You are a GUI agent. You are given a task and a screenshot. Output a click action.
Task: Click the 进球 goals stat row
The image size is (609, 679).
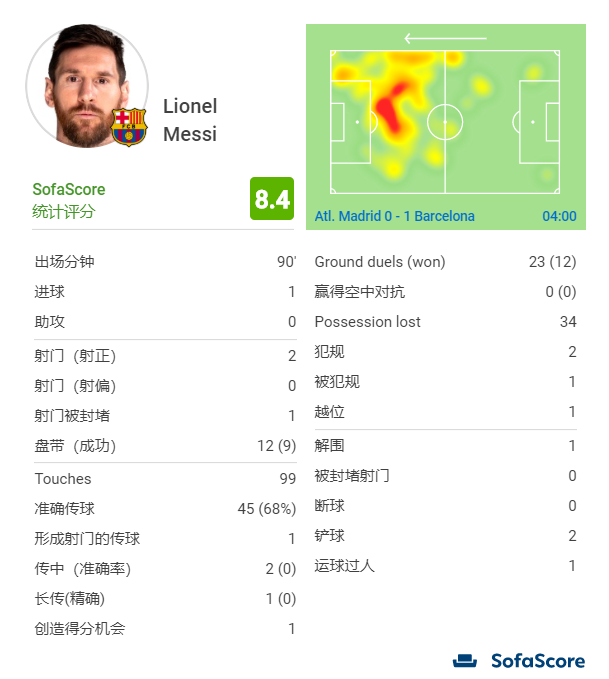pyautogui.click(x=165, y=291)
